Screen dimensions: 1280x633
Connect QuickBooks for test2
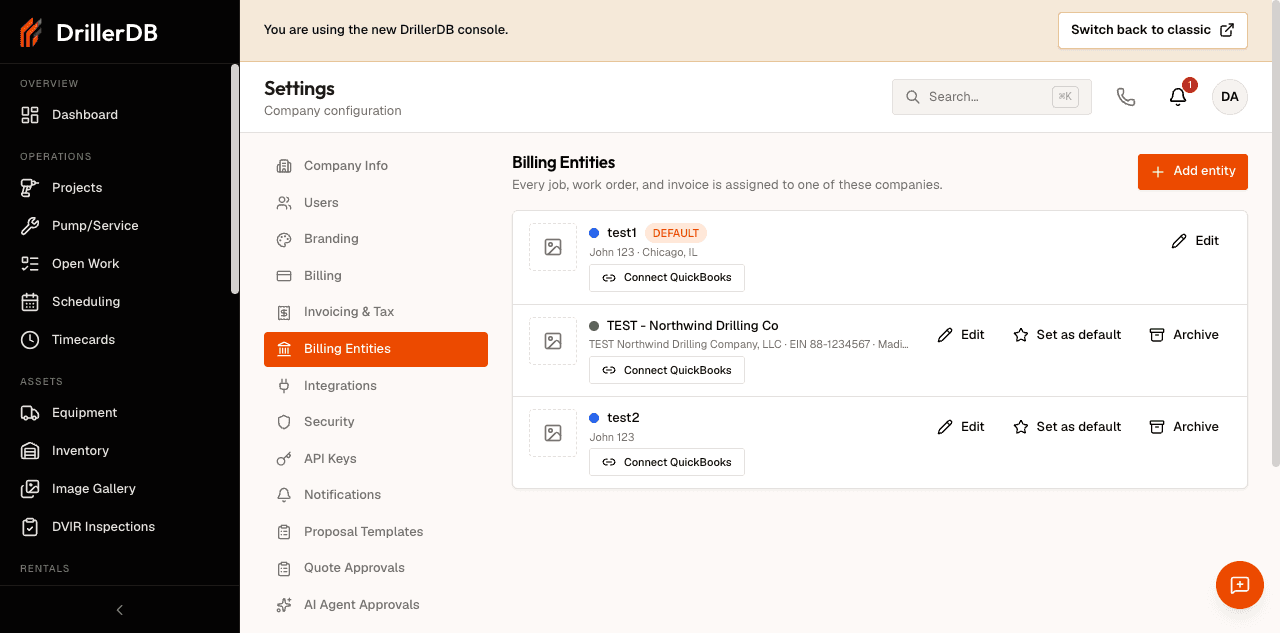[x=667, y=462]
